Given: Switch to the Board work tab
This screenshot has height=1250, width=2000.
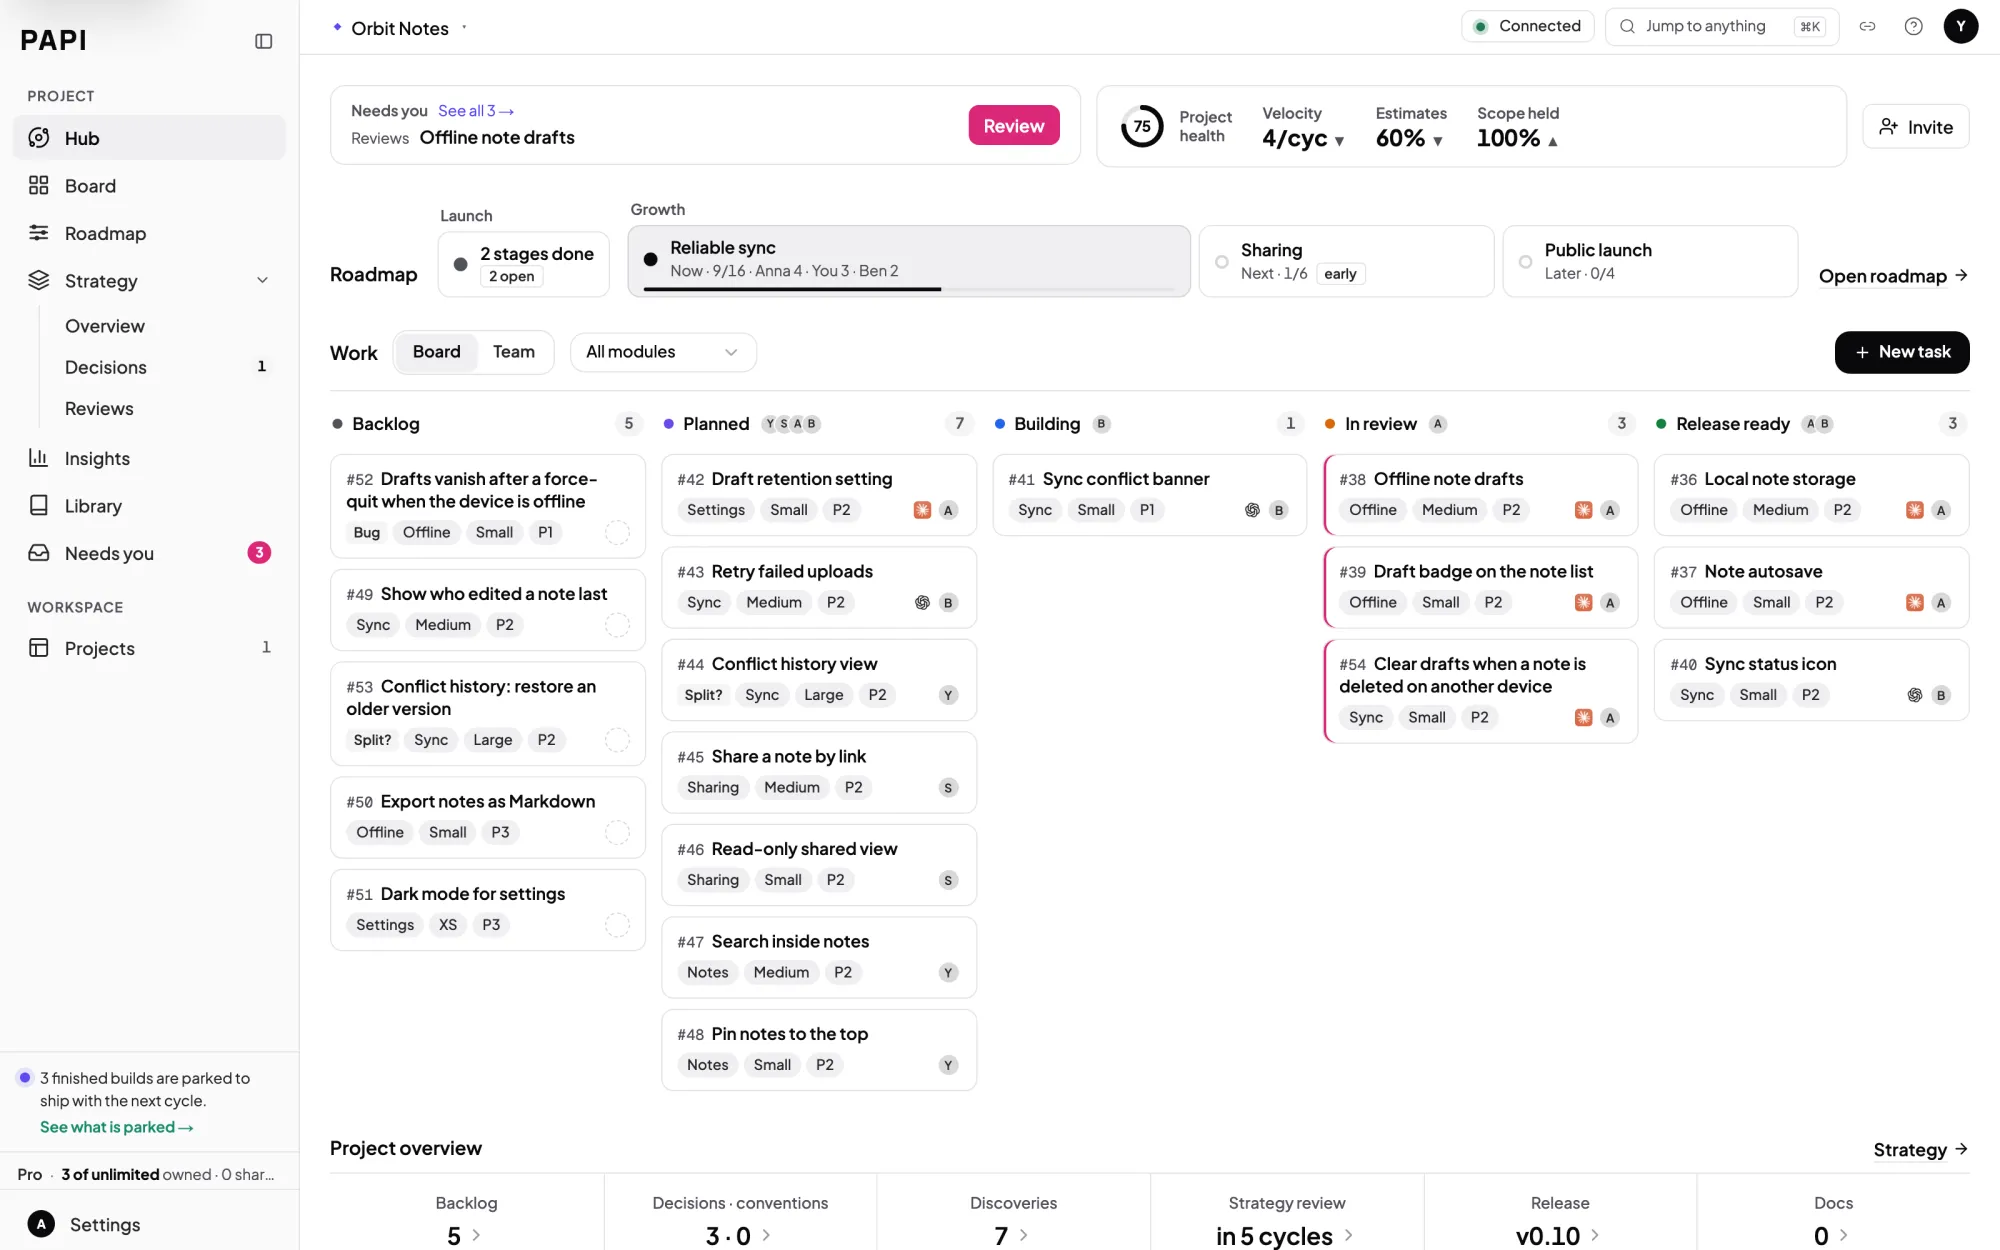Looking at the screenshot, I should click(x=437, y=352).
